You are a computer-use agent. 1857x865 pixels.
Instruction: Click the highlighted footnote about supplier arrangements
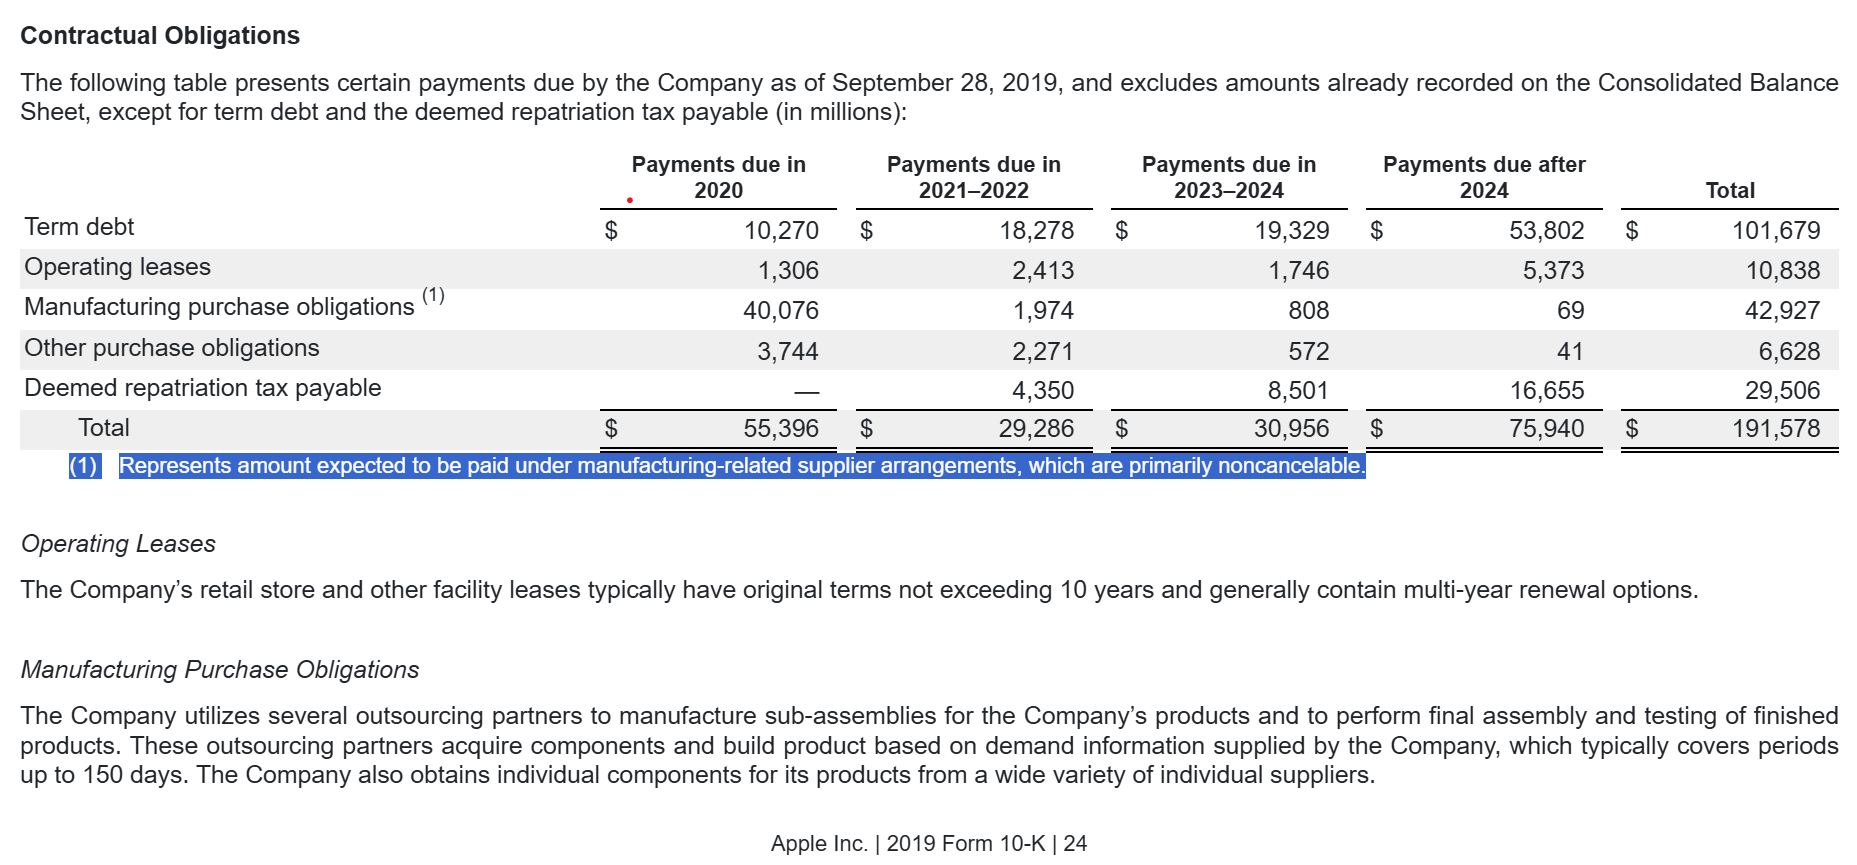click(742, 466)
